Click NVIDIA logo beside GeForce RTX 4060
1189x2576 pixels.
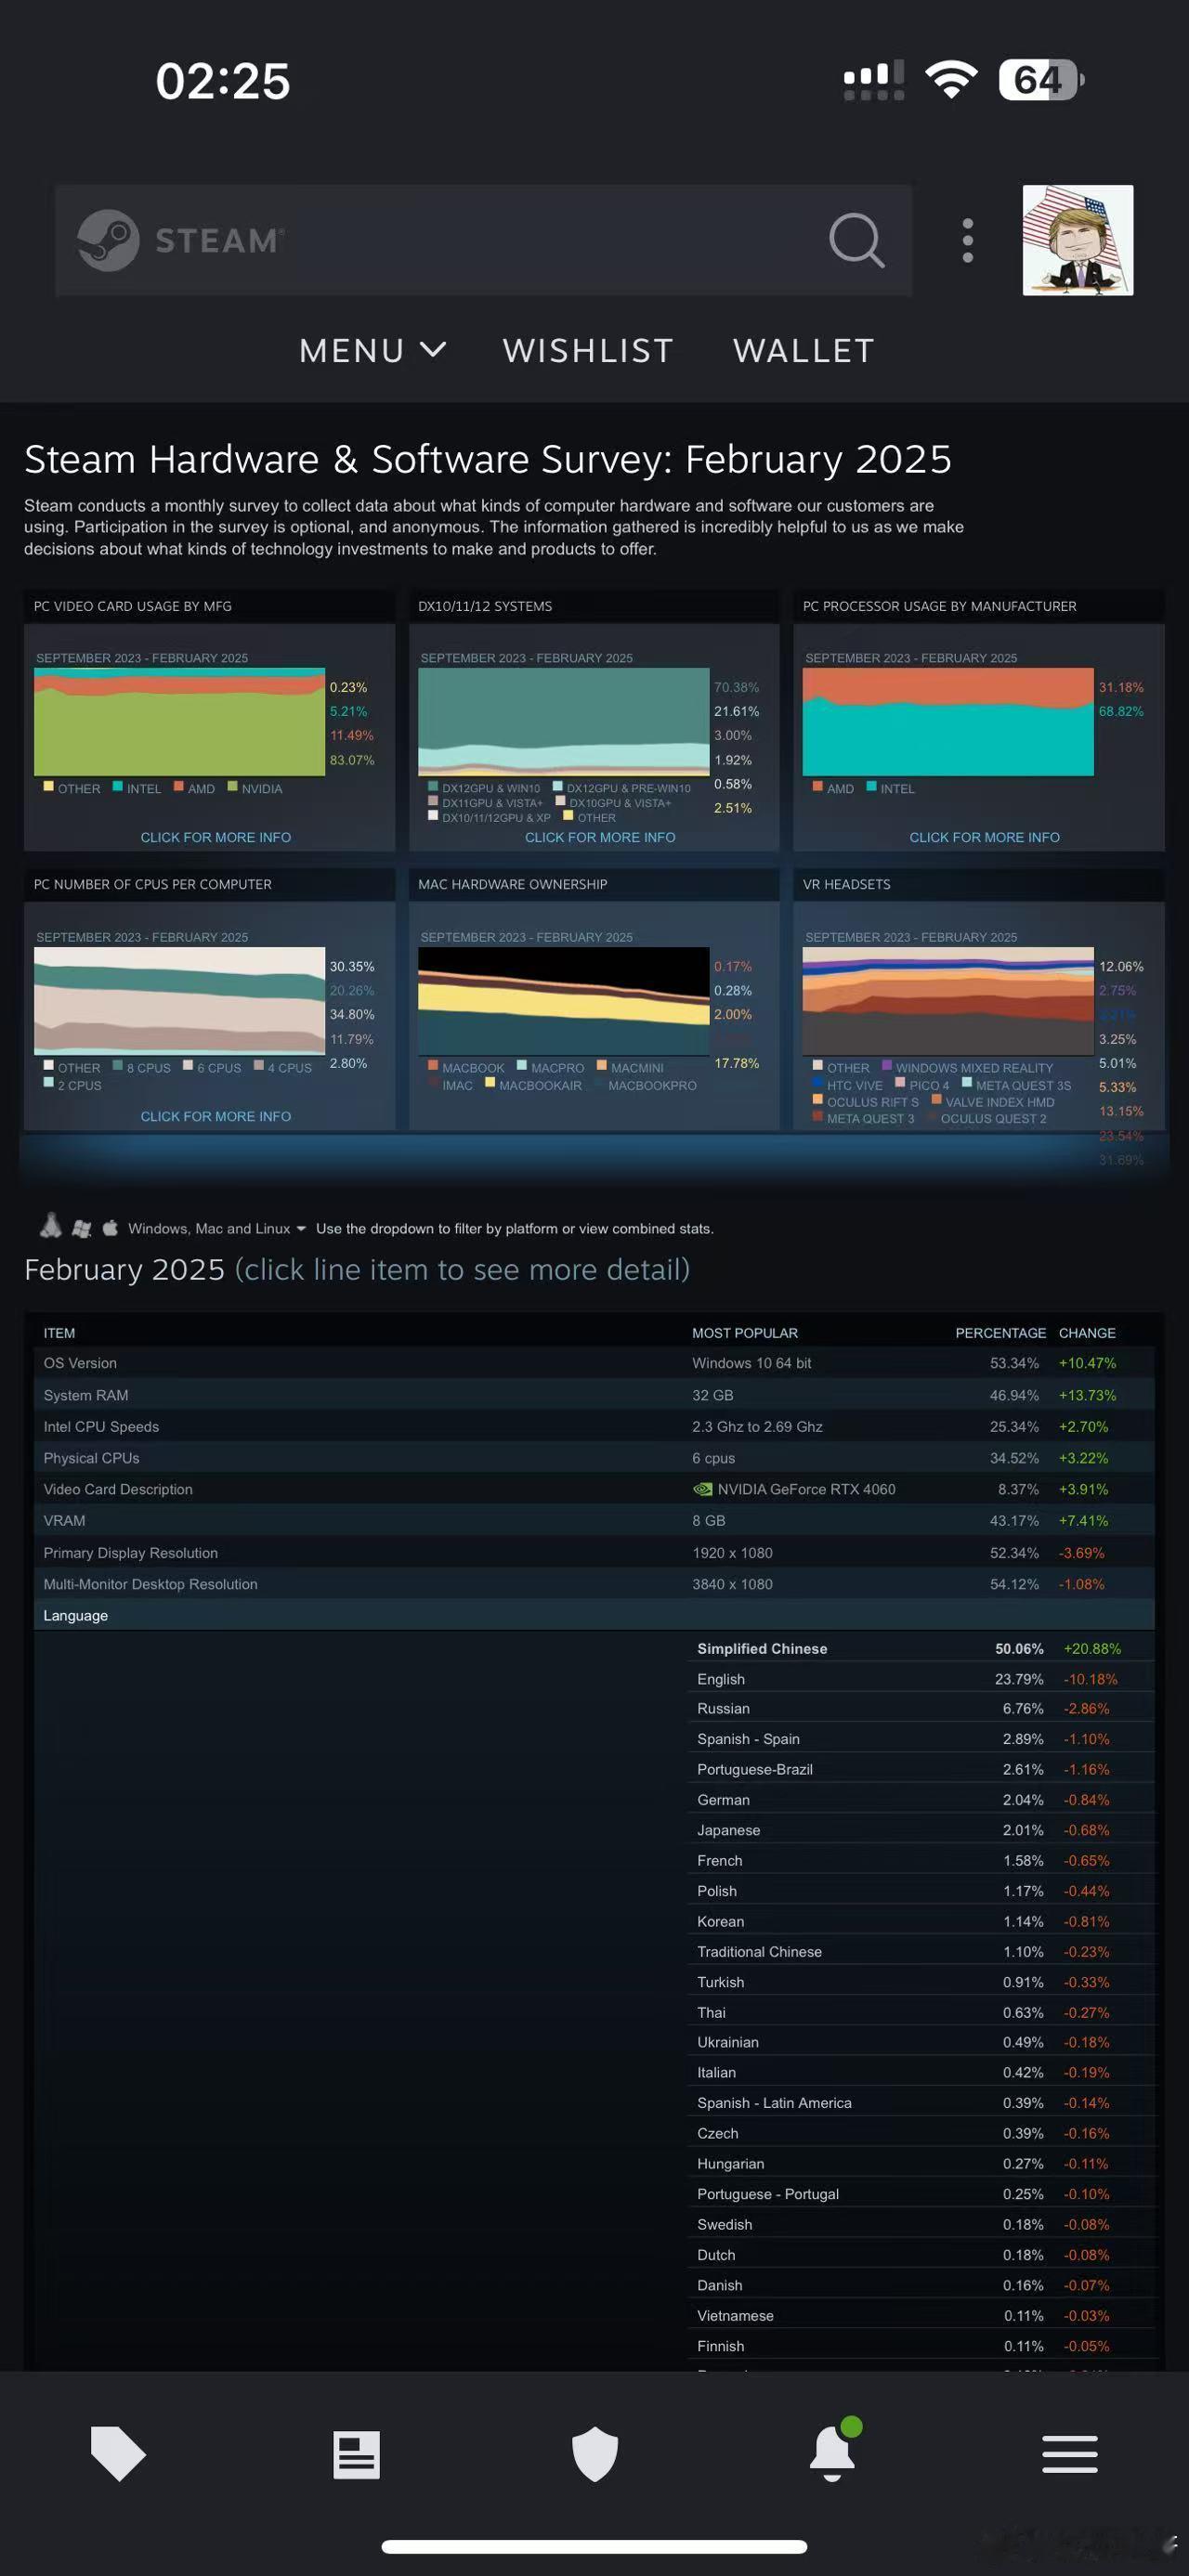702,1489
